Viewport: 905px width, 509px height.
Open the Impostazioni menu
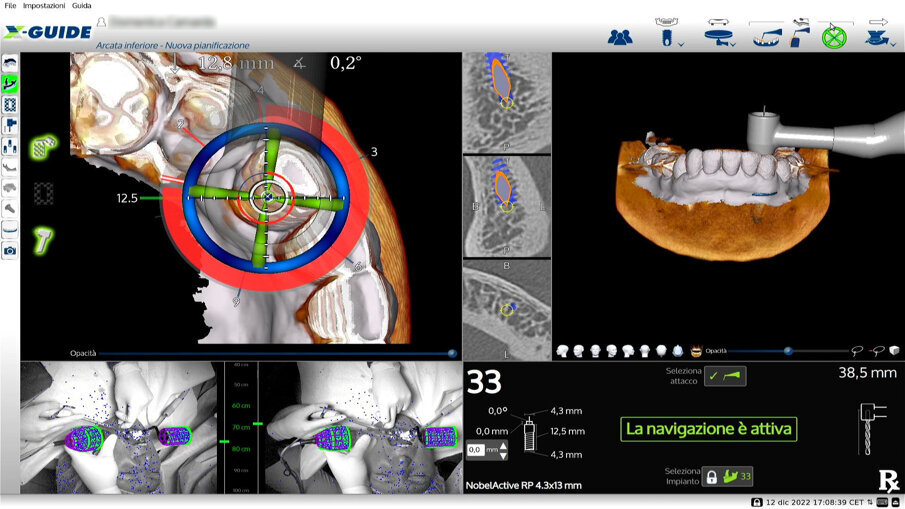(44, 5)
